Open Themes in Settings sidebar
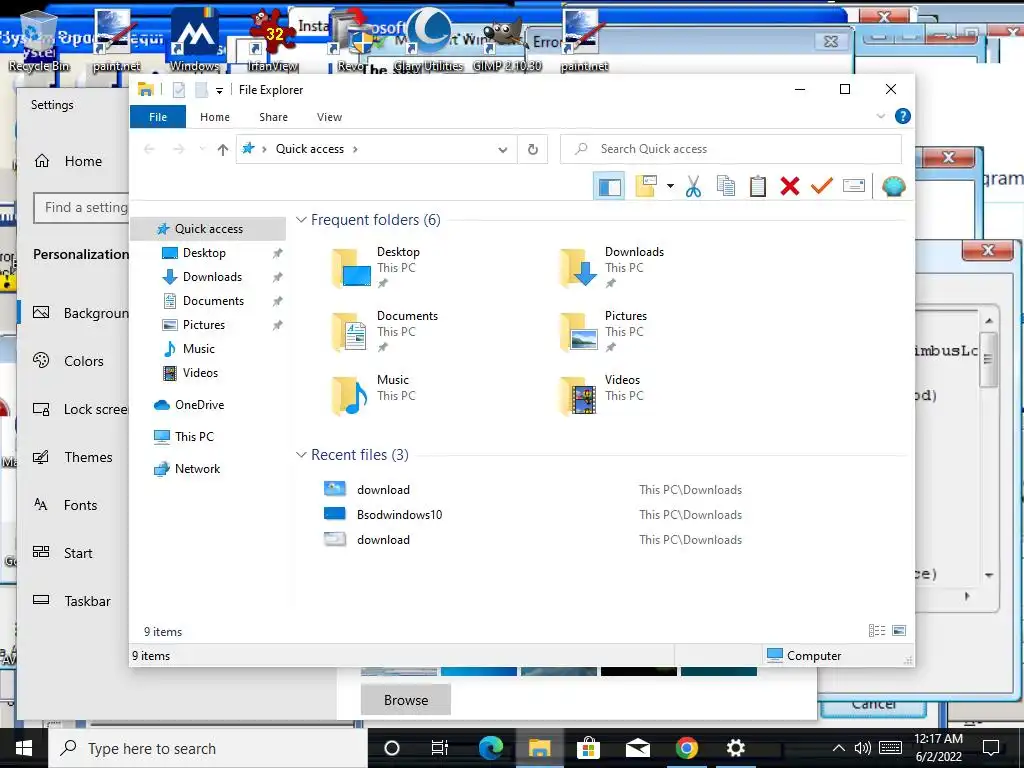The height and width of the screenshot is (768, 1024). tap(88, 457)
